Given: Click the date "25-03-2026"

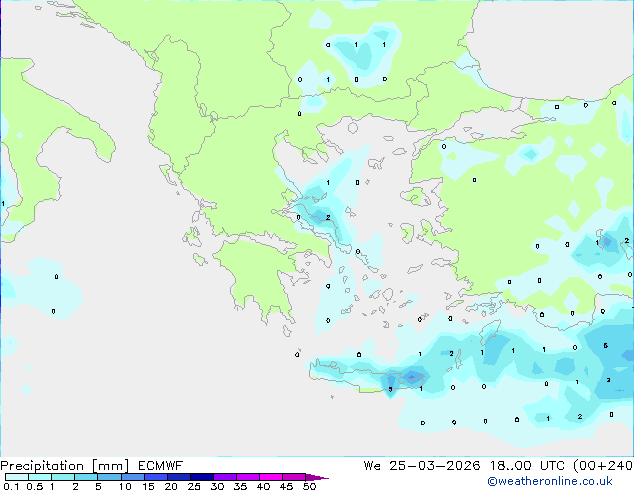Looking at the screenshot, I should (x=435, y=466).
